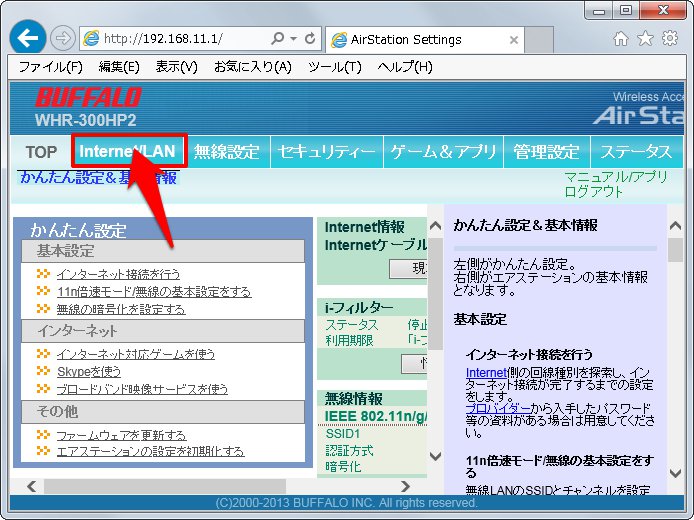This screenshot has width=694, height=520.
Task: Click the browser Home icon
Action: pyautogui.click(x=621, y=39)
